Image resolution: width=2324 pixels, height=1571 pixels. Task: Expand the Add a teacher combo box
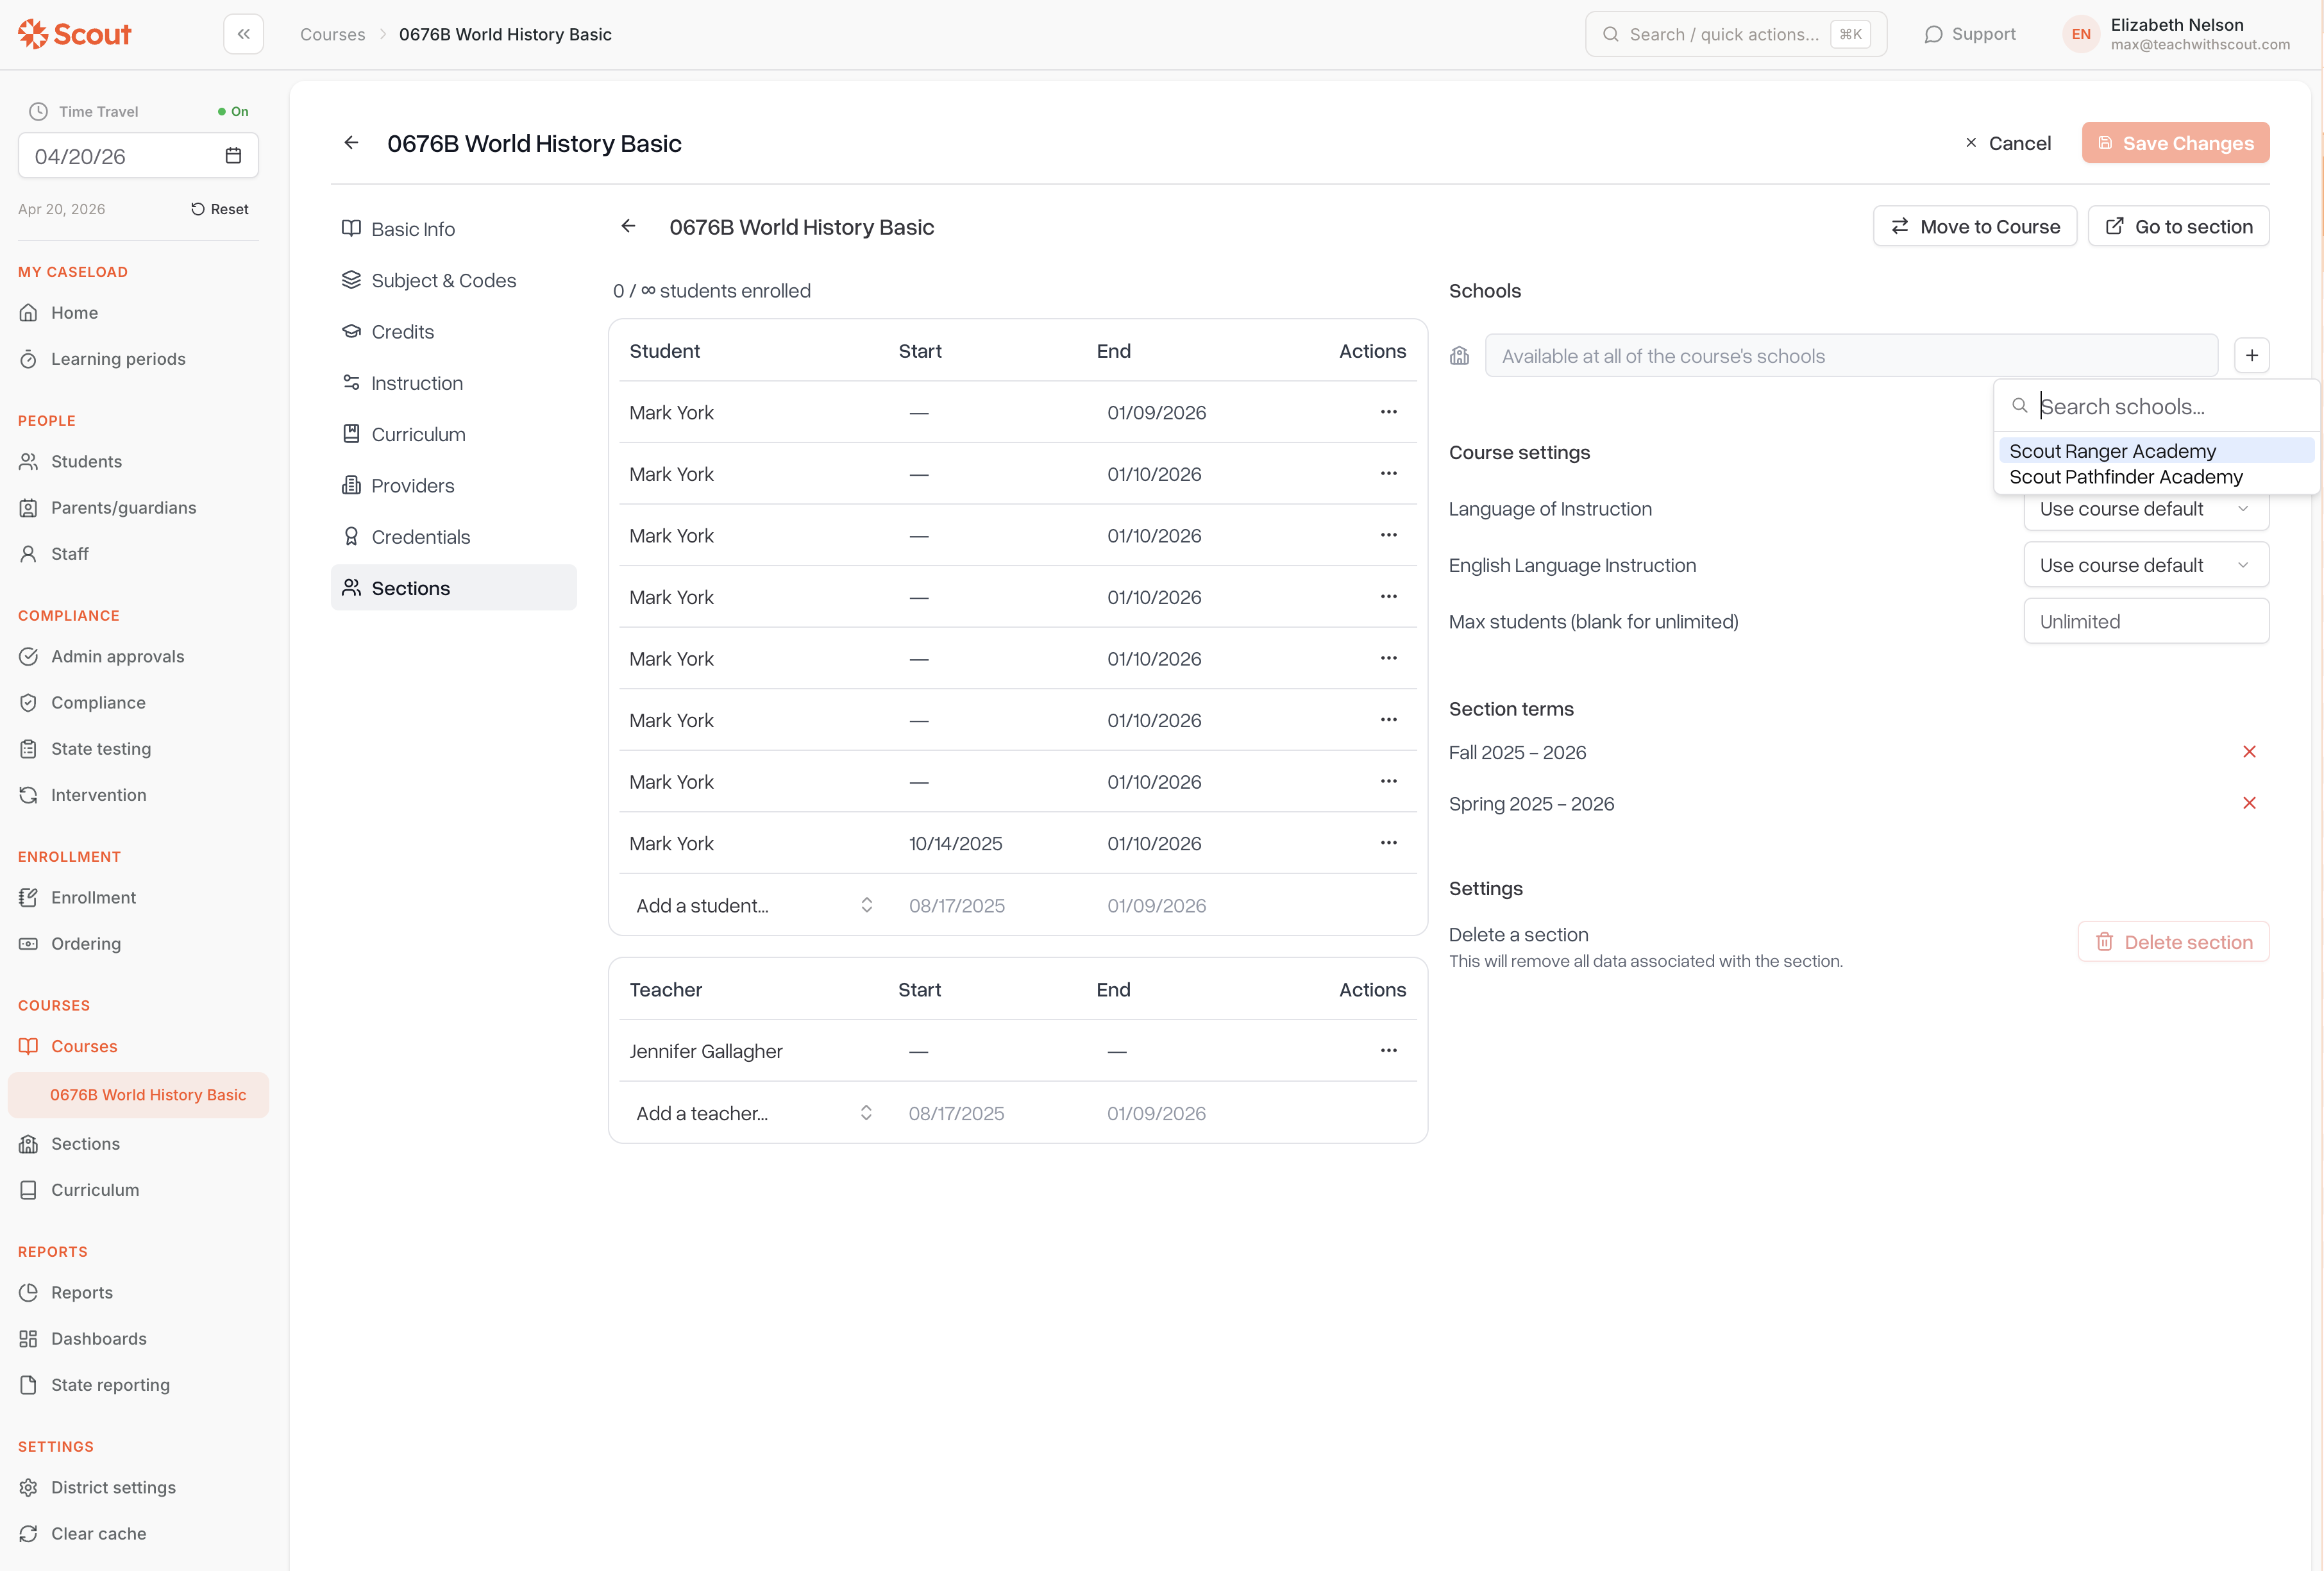(x=753, y=1113)
